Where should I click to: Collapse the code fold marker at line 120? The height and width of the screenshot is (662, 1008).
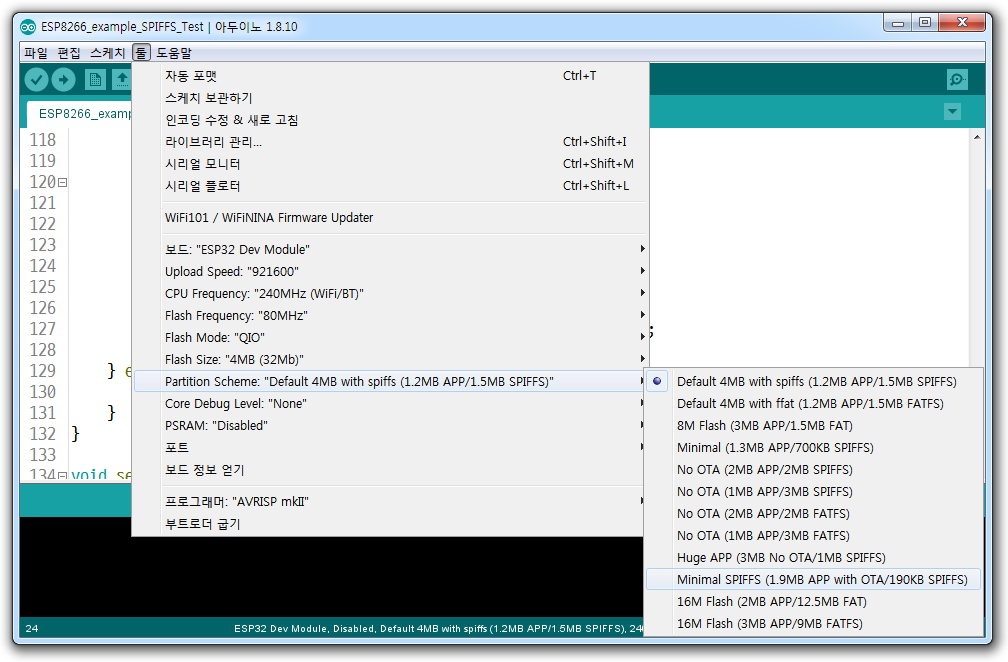[62, 183]
